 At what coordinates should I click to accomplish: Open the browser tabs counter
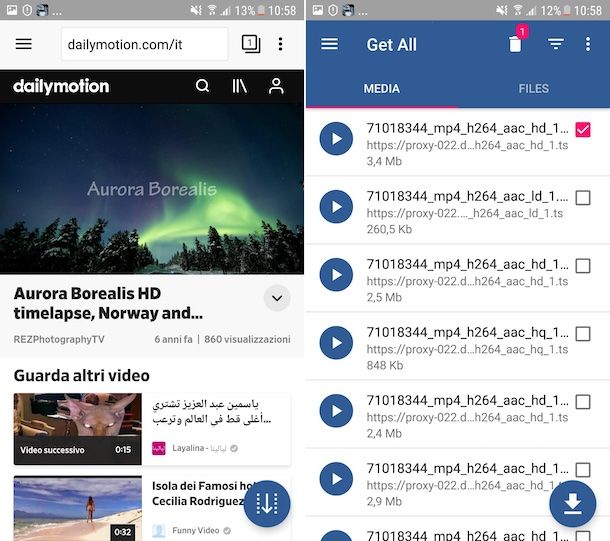251,44
